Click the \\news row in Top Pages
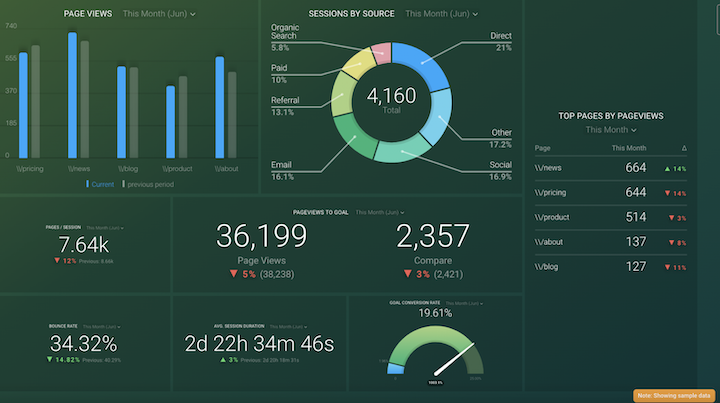 tap(610, 168)
